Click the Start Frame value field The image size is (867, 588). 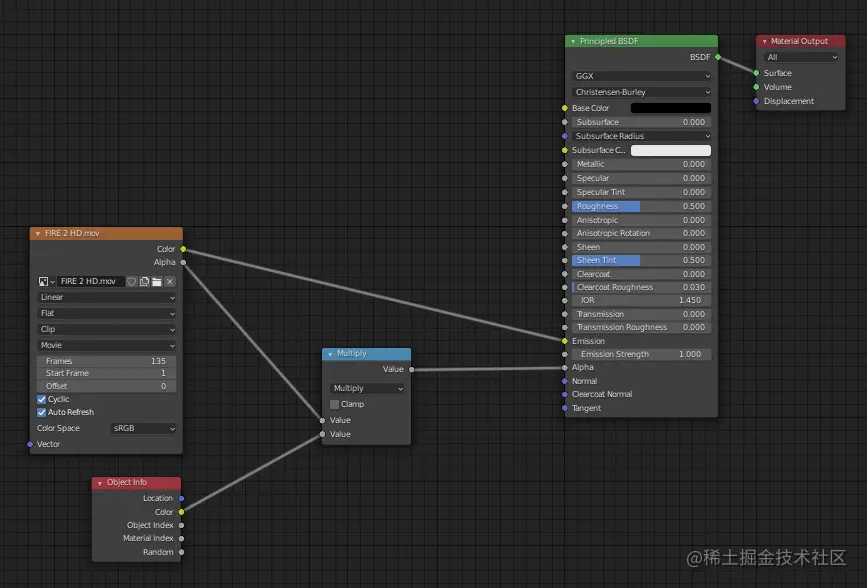pyautogui.click(x=107, y=373)
